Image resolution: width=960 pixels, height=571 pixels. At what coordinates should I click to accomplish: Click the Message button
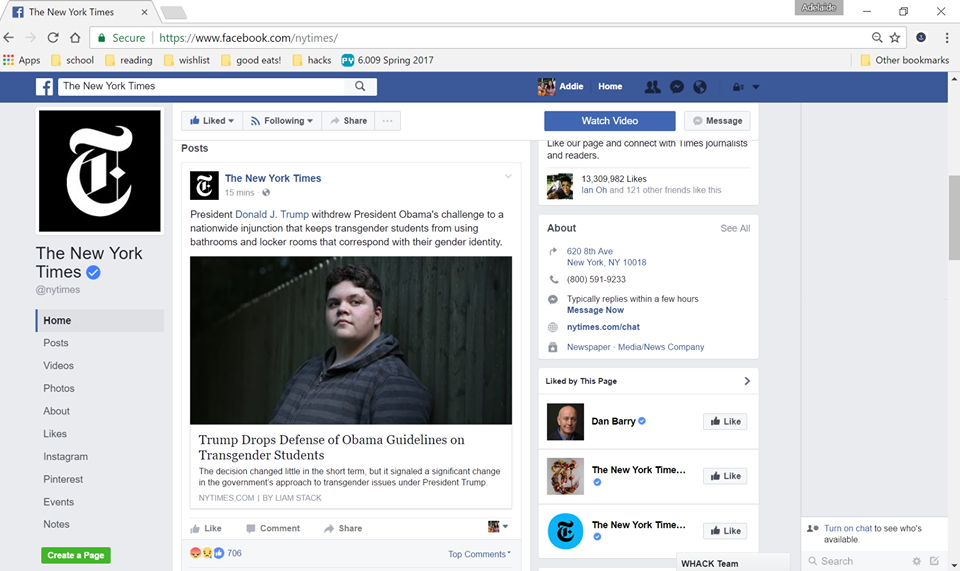coord(717,121)
